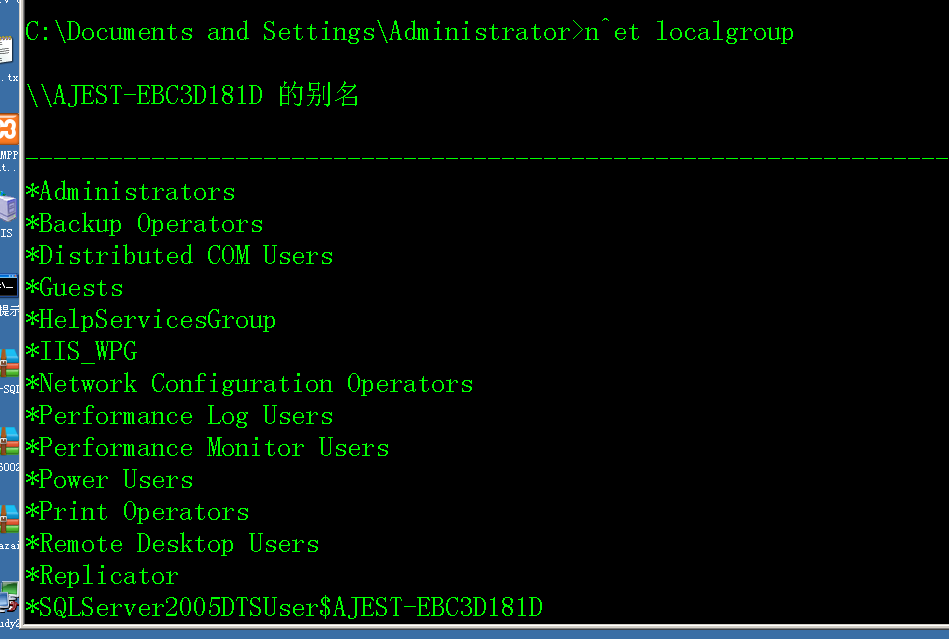
Task: Select the RAR archive labeled 6002
Action: (9, 441)
